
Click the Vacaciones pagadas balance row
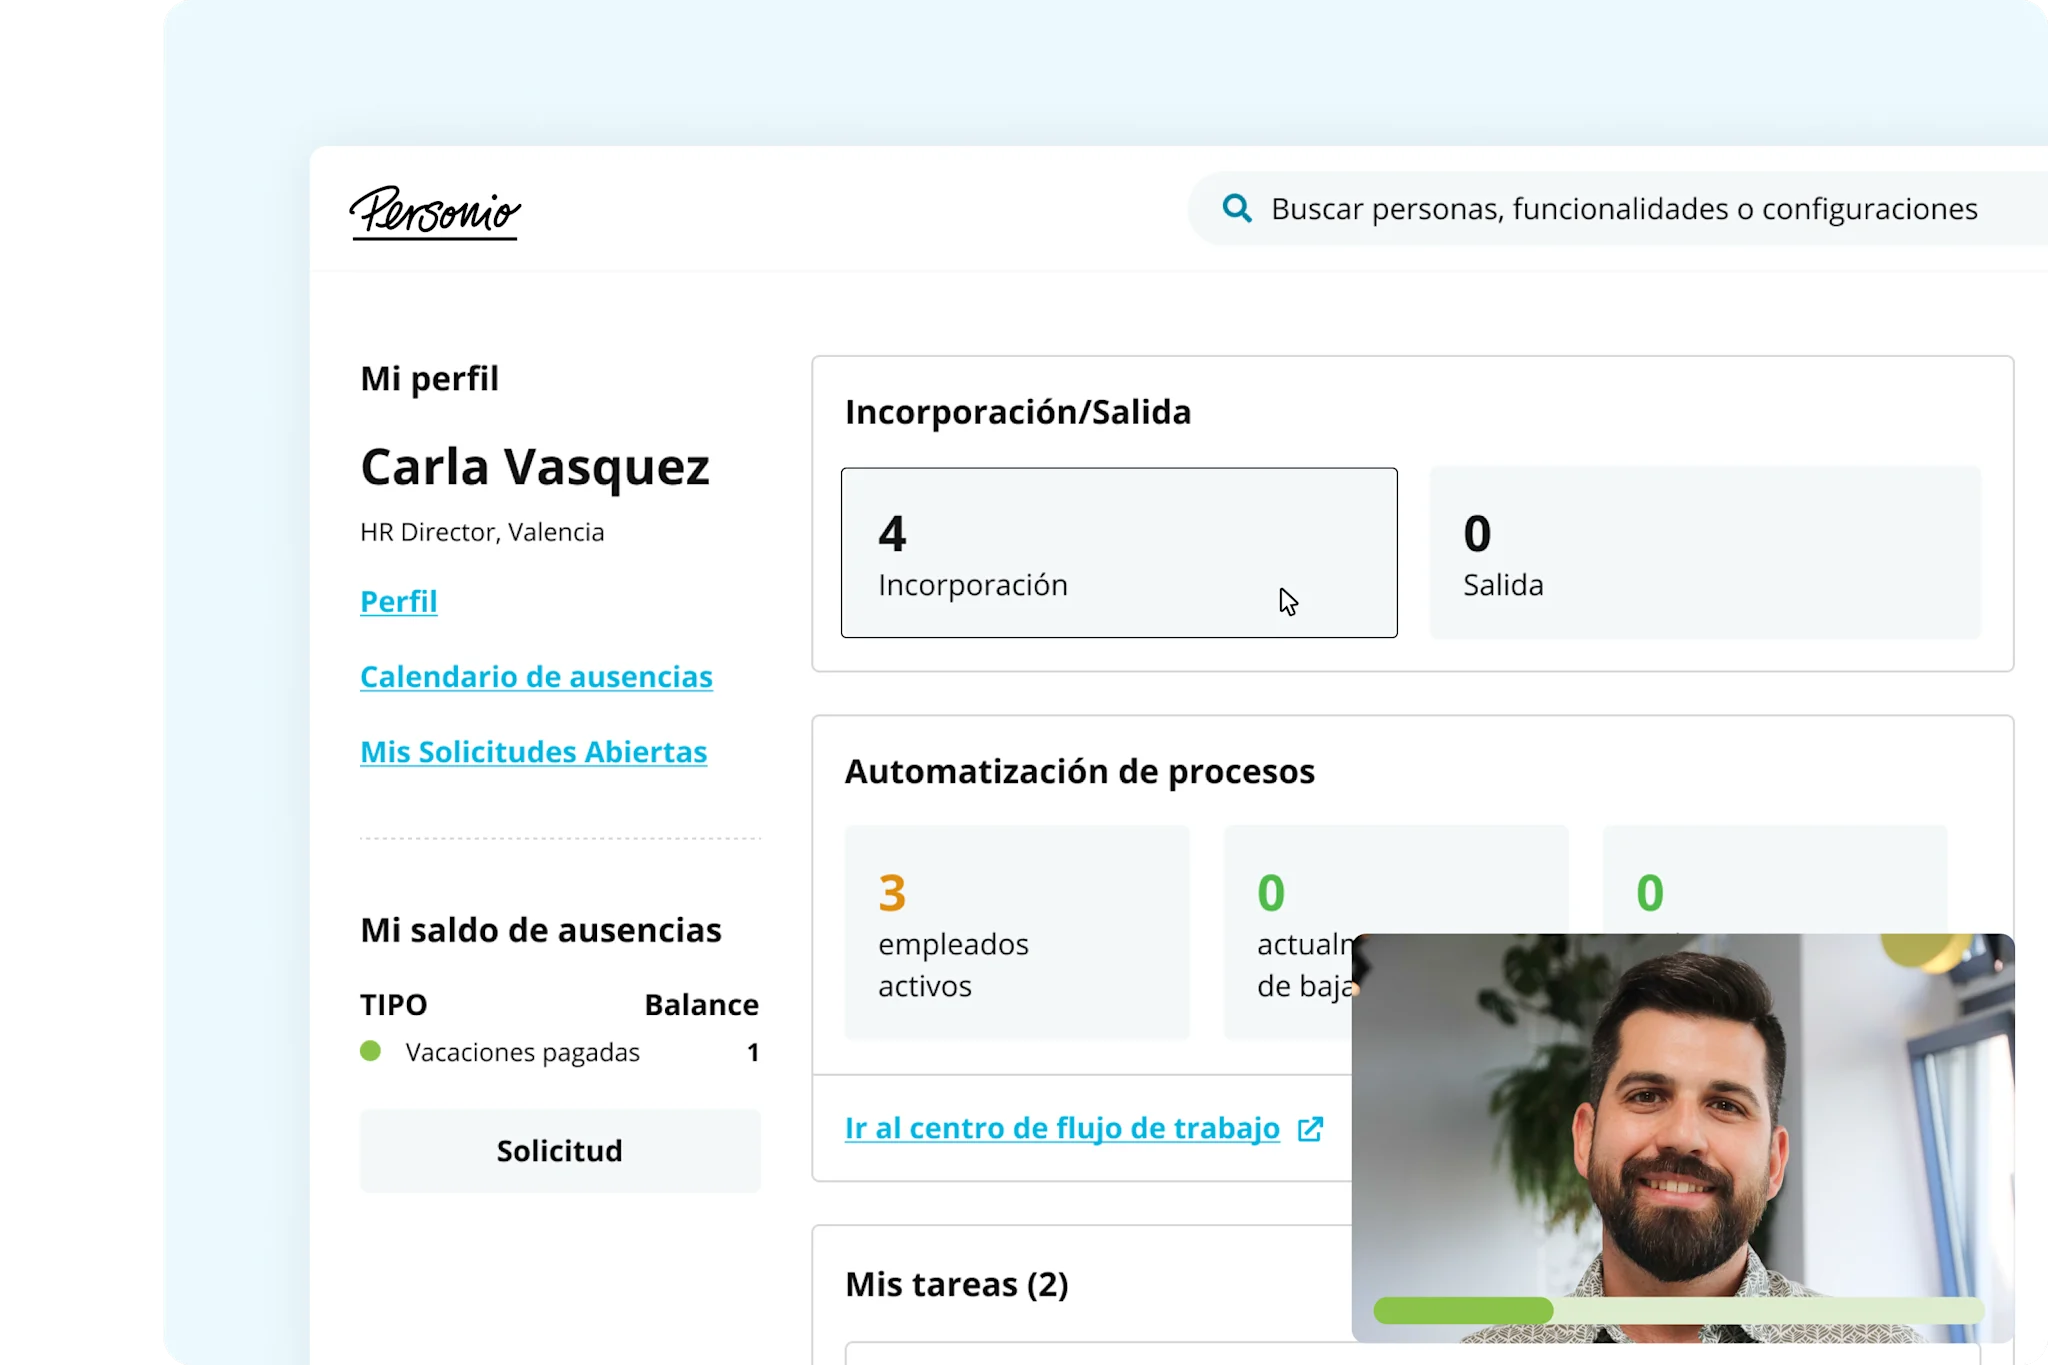[x=559, y=1052]
